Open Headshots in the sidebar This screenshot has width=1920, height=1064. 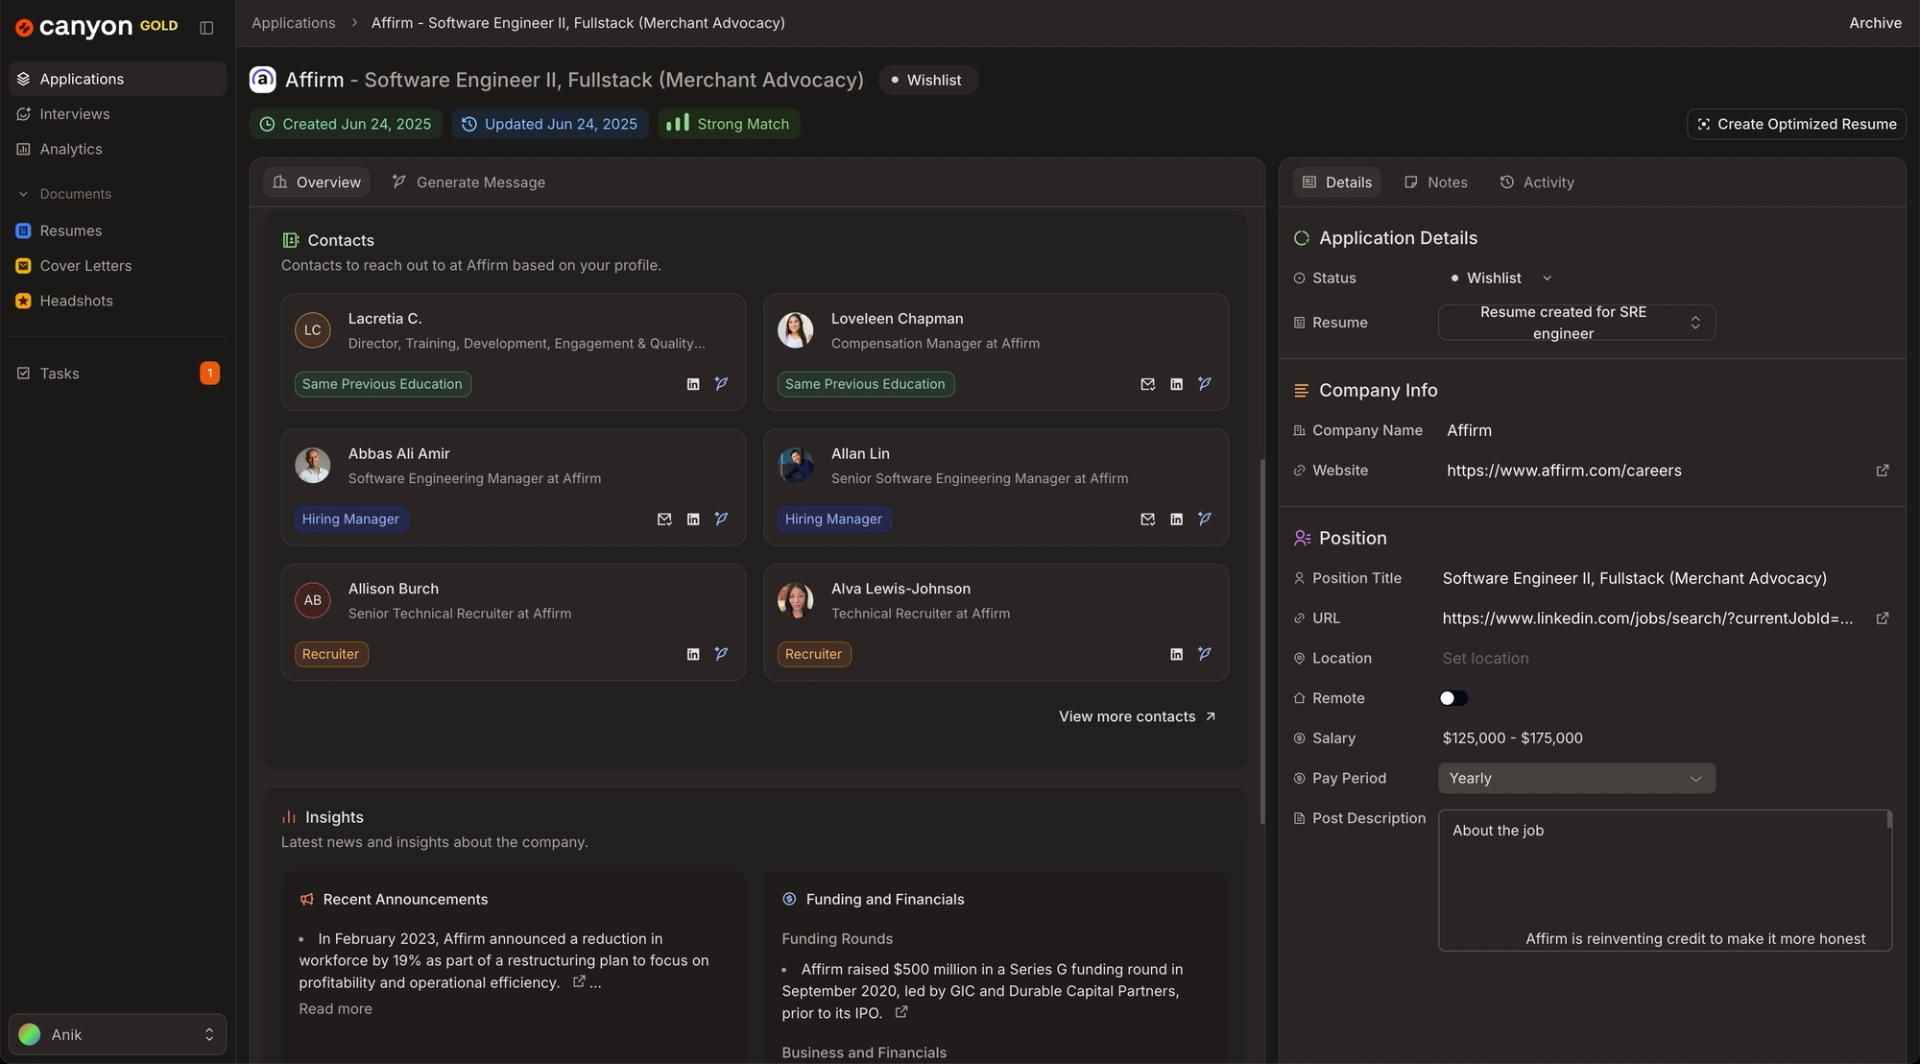point(117,301)
